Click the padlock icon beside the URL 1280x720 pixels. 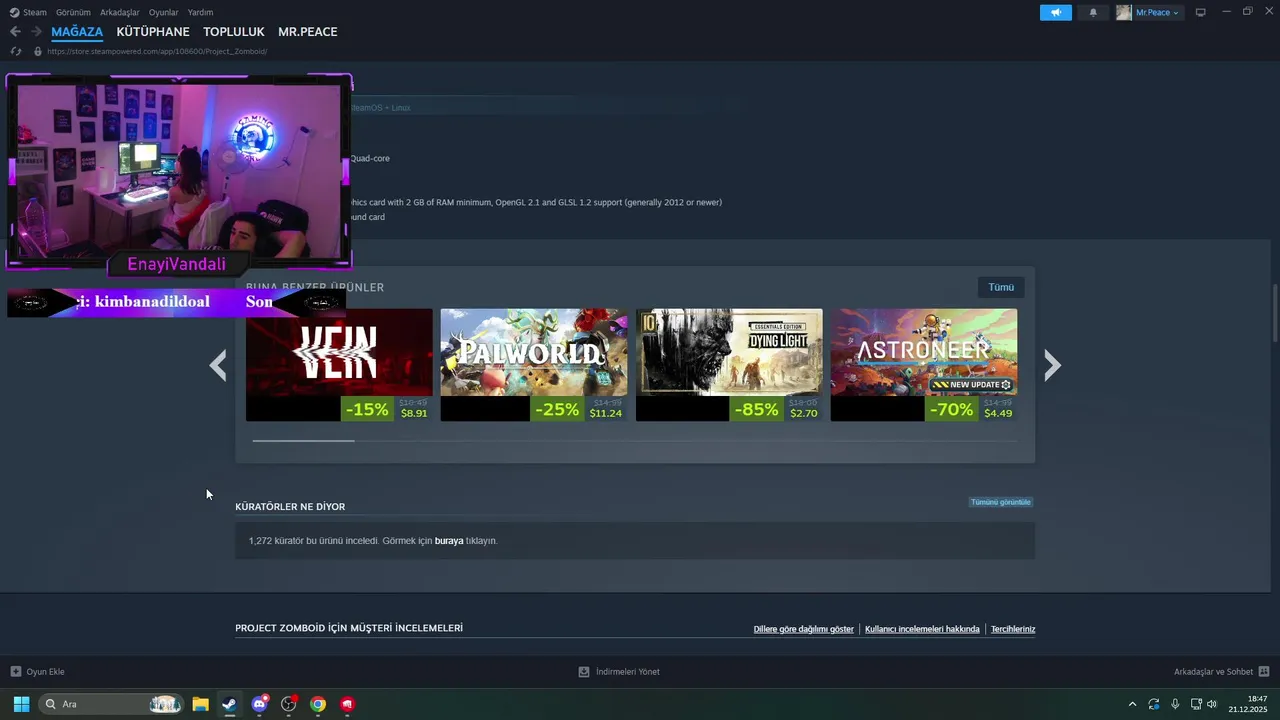[38, 51]
